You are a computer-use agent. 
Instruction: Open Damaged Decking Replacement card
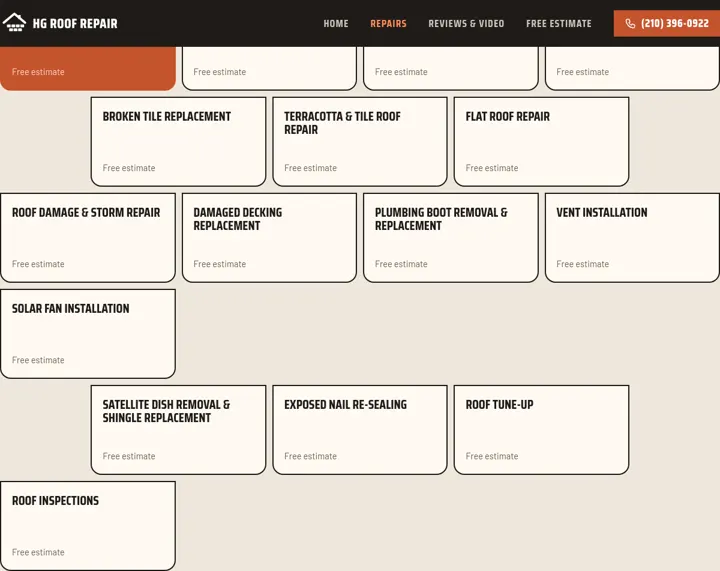click(x=269, y=237)
